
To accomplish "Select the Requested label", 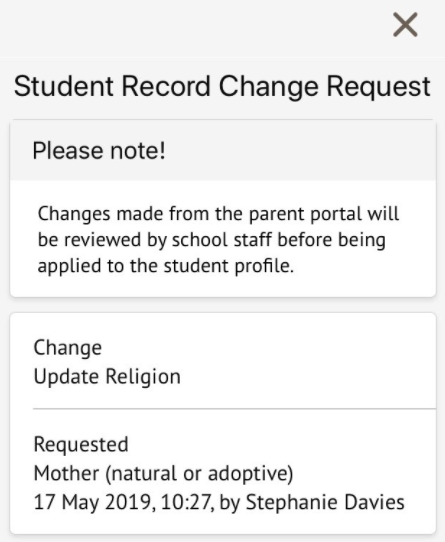I will [81, 444].
